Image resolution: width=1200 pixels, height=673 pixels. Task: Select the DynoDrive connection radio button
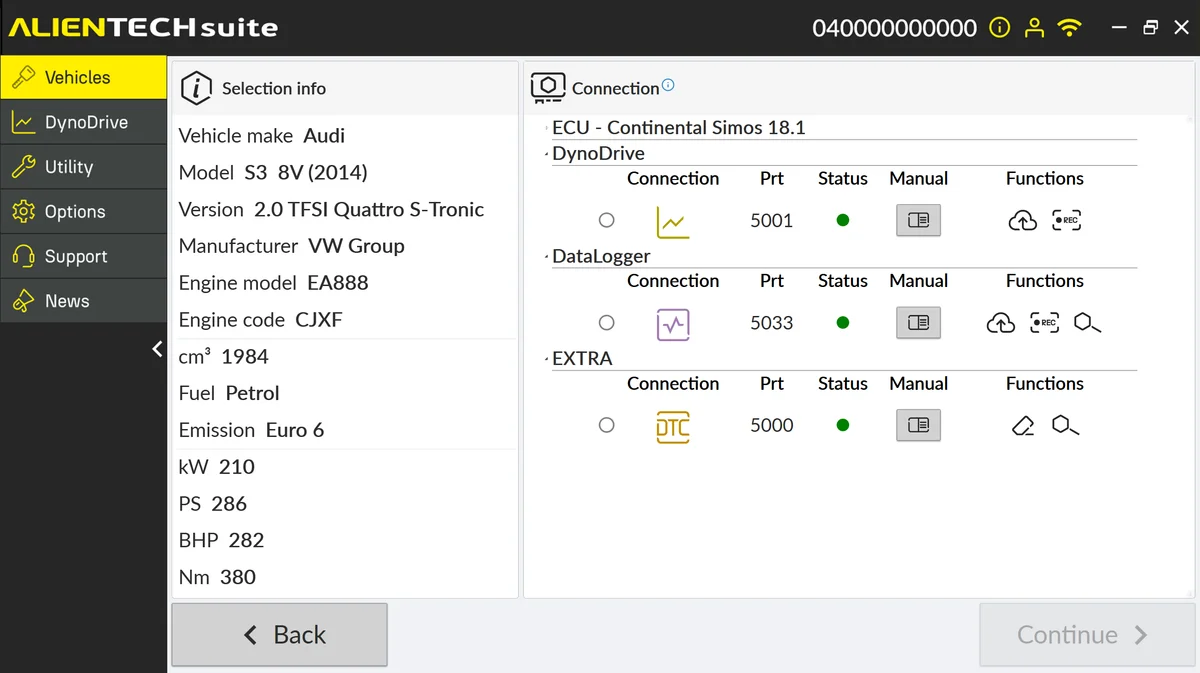point(606,220)
